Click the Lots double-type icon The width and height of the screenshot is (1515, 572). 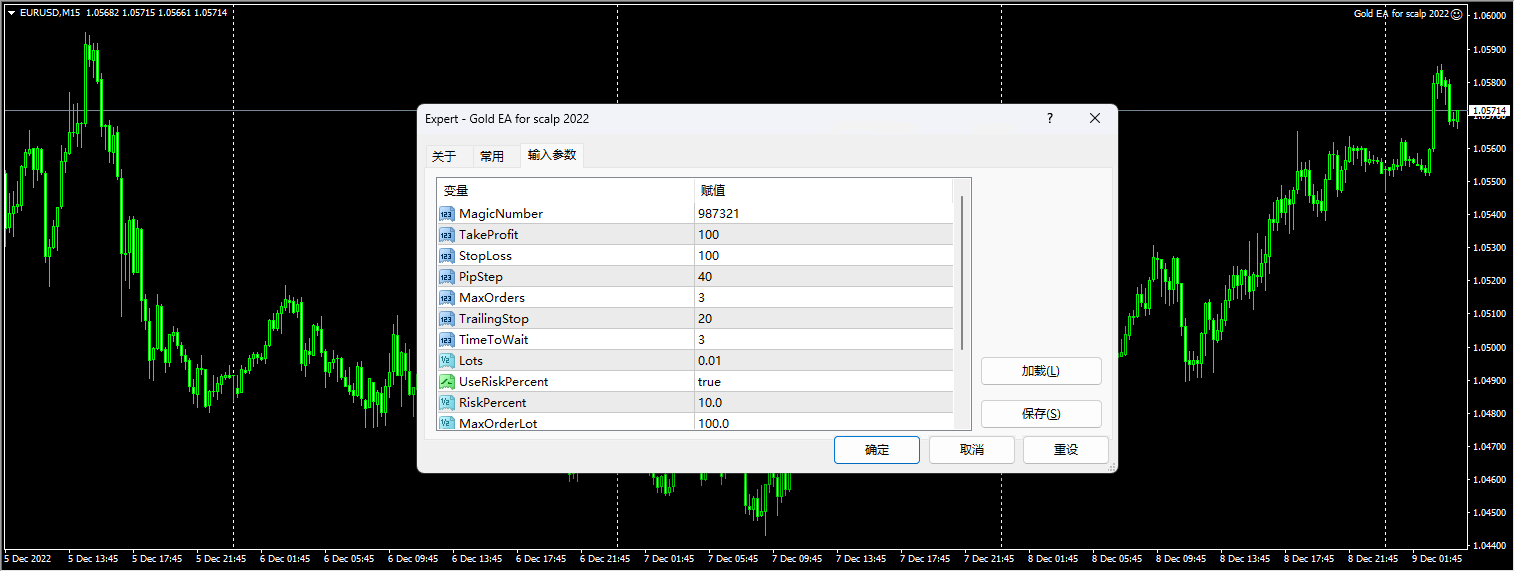pos(446,360)
